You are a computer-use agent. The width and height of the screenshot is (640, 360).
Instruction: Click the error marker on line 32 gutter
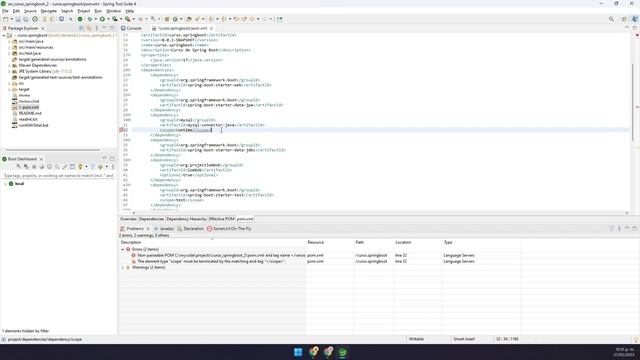121,130
